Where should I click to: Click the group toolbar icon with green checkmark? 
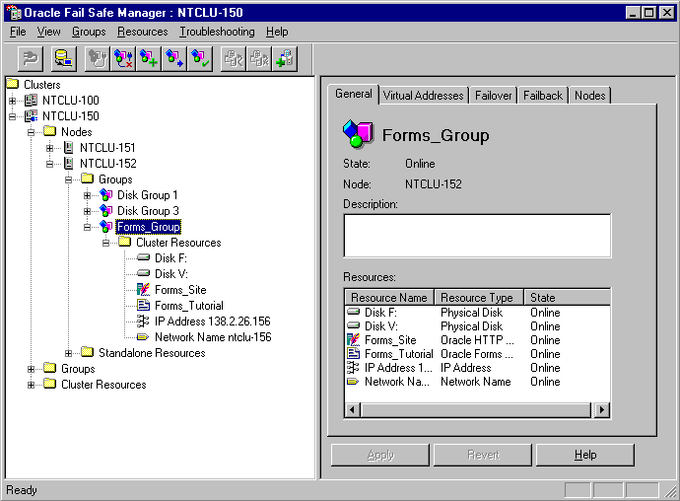[x=200, y=59]
